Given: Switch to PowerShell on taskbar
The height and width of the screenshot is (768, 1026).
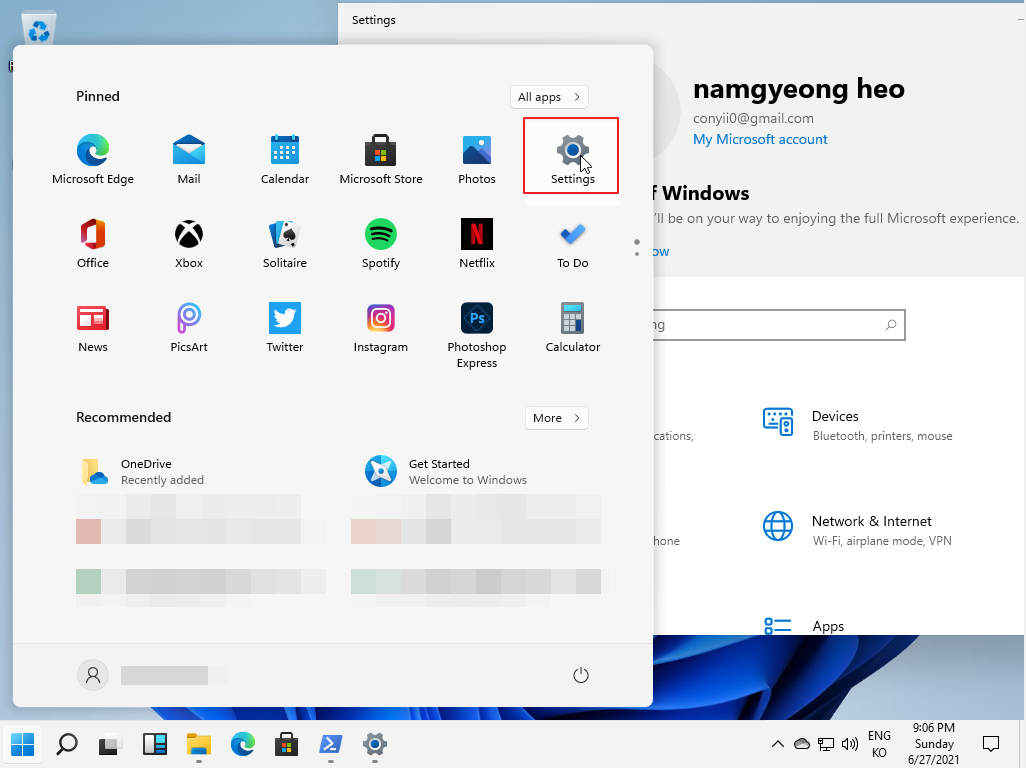Looking at the screenshot, I should click(x=330, y=744).
